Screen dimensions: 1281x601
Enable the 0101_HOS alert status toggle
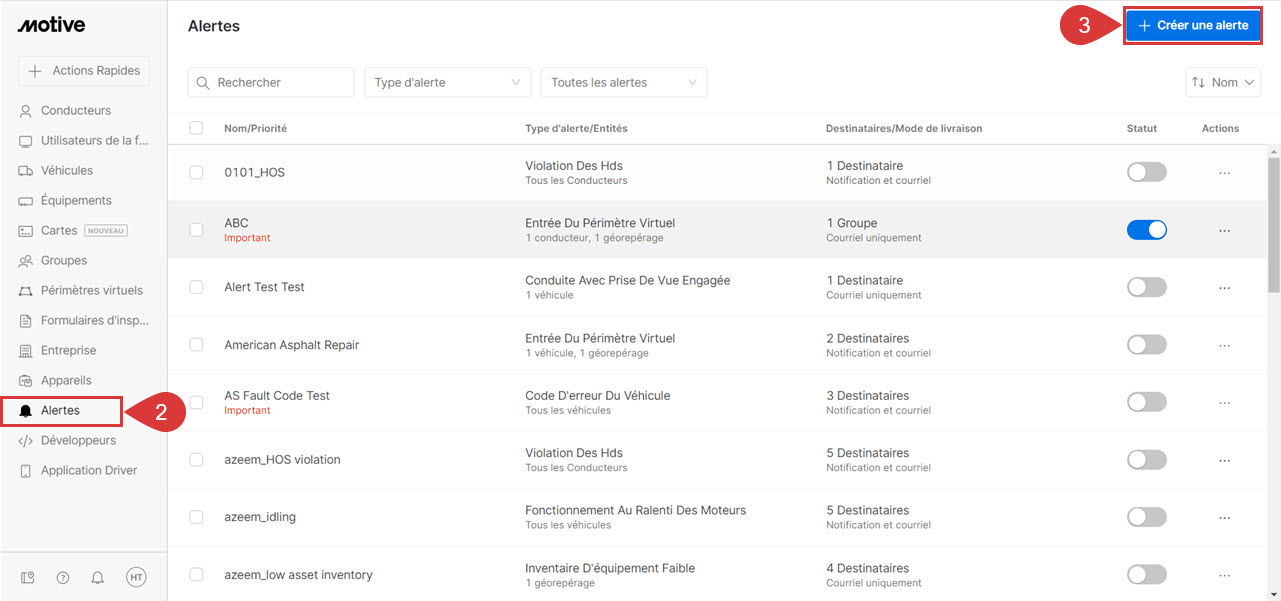pyautogui.click(x=1146, y=172)
